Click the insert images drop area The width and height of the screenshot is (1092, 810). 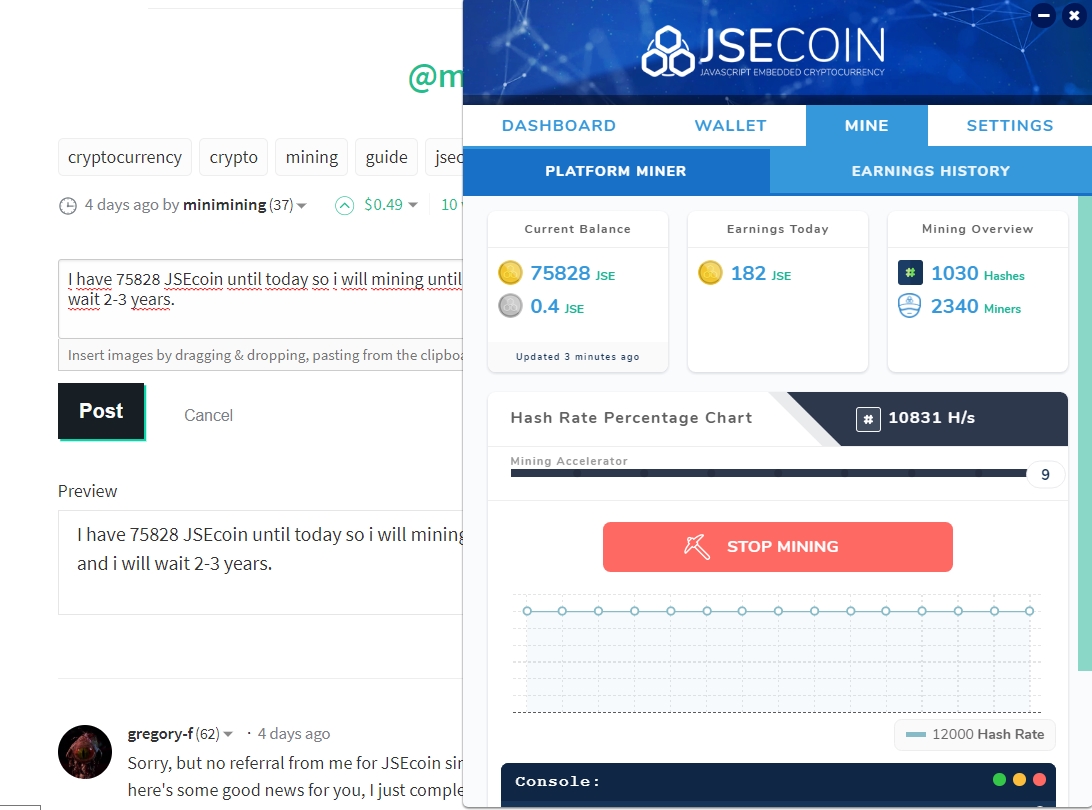pyautogui.click(x=261, y=355)
